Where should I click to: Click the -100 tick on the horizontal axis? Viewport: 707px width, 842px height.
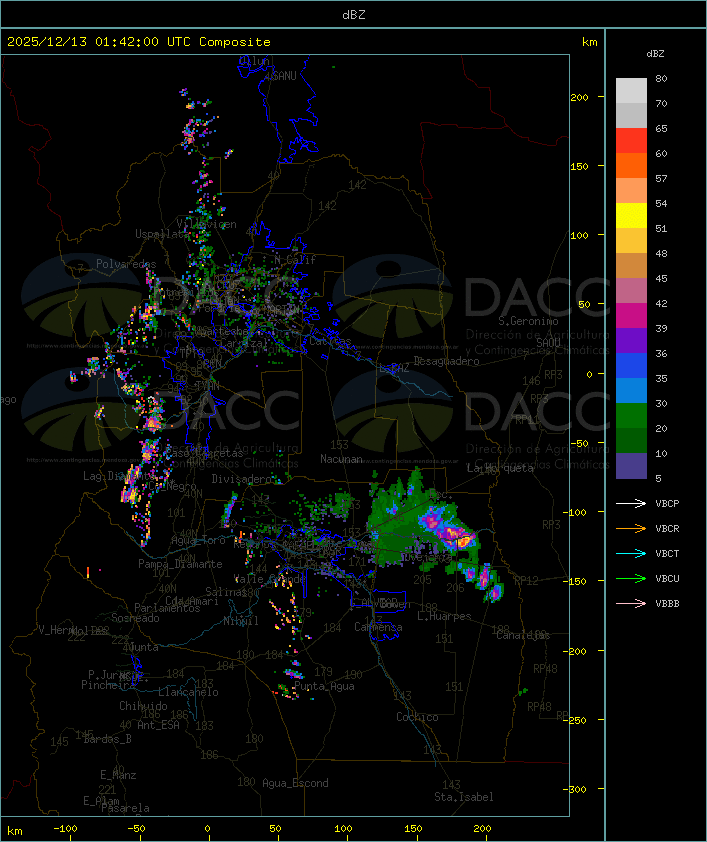coord(65,829)
